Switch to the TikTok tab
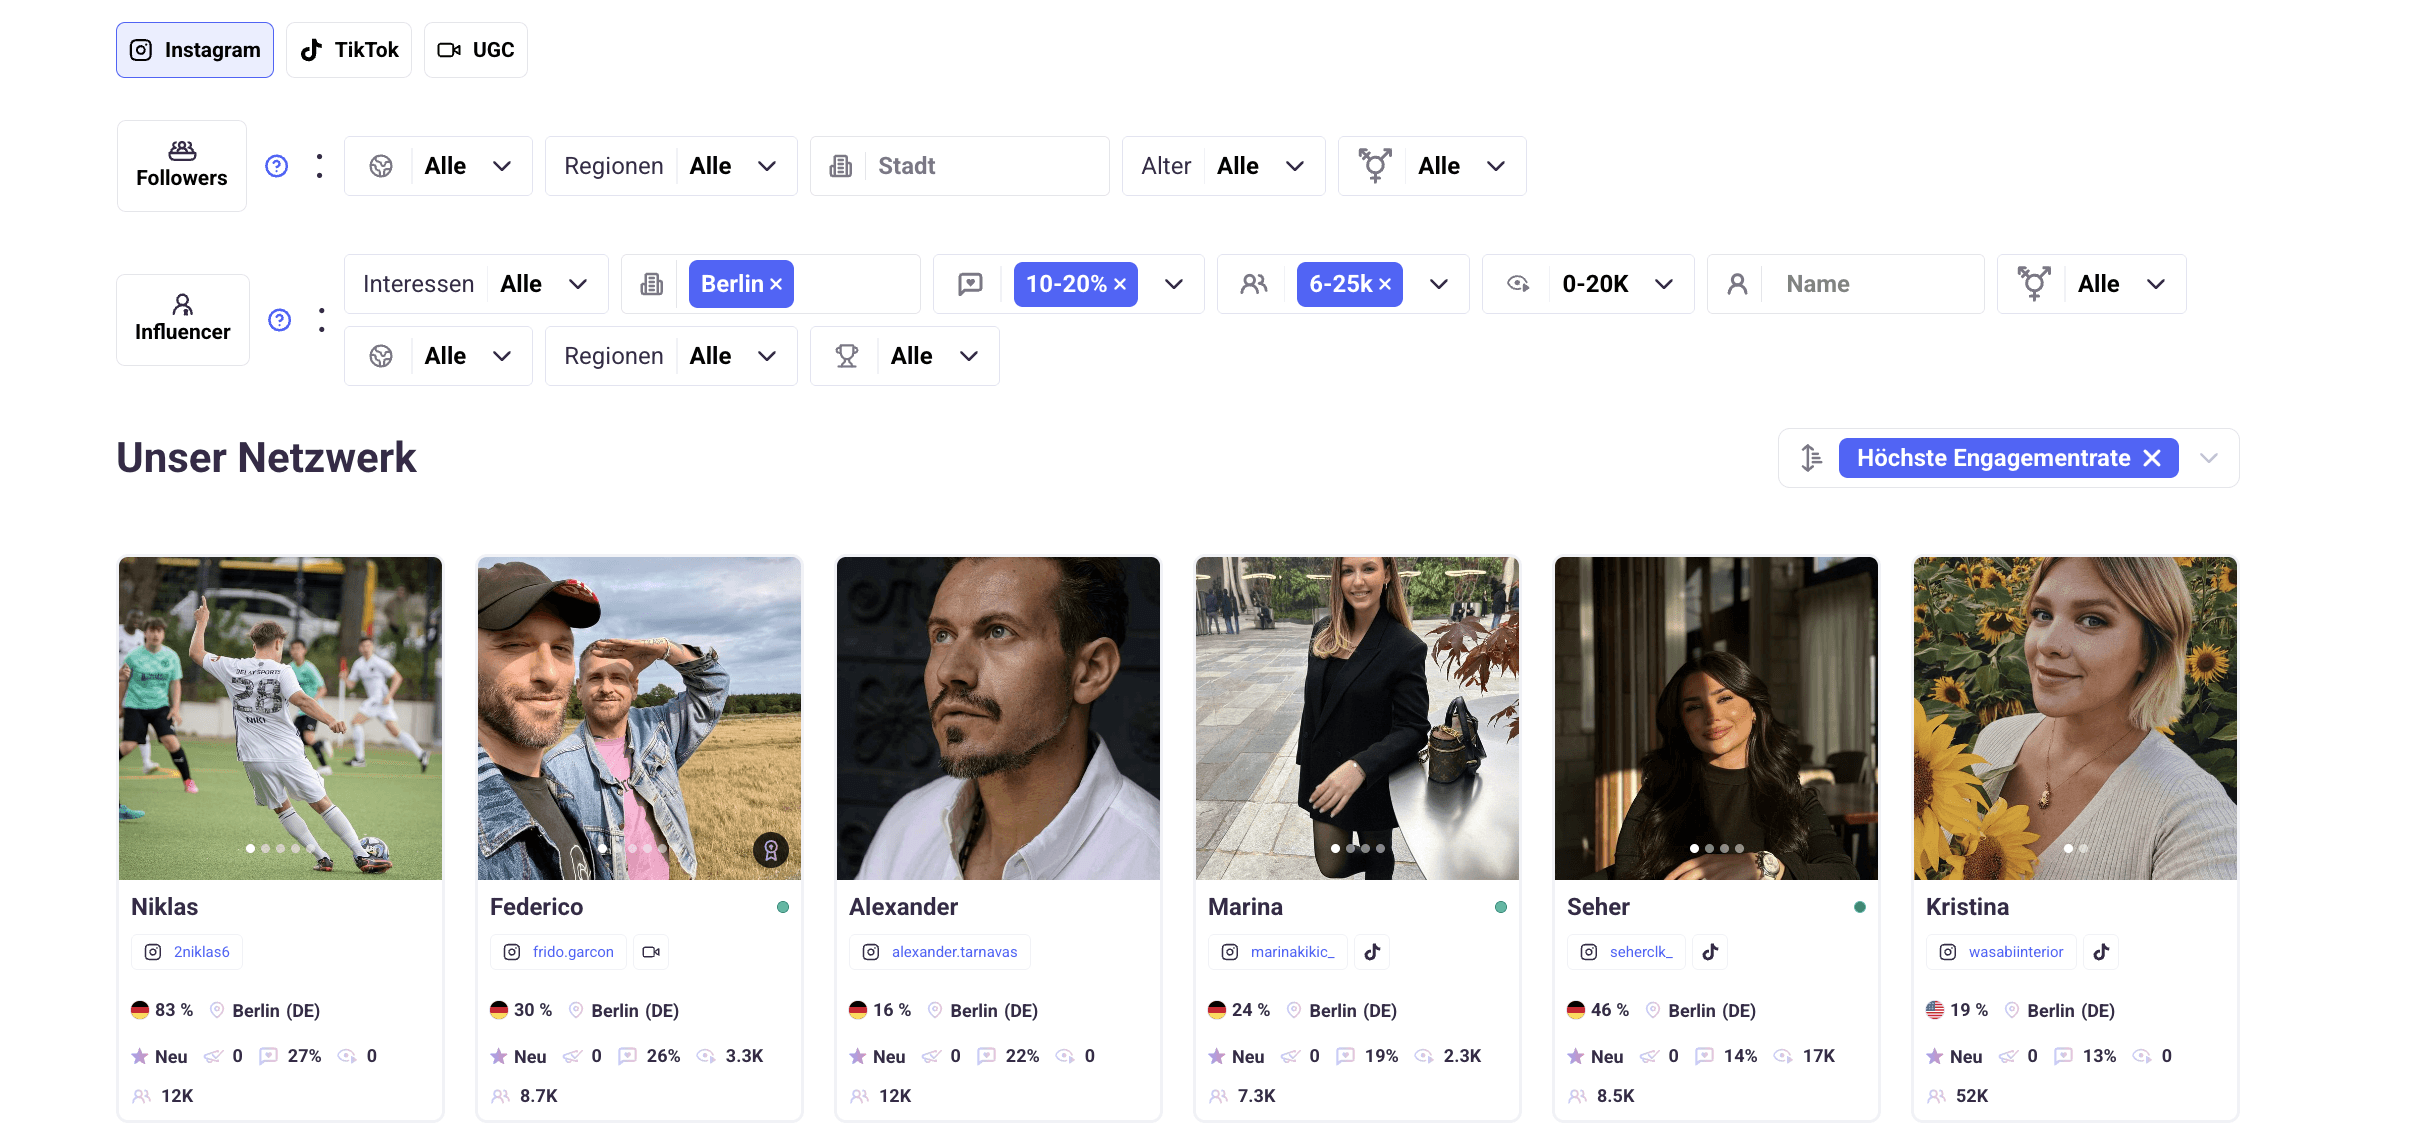Image resolution: width=2416 pixels, height=1142 pixels. click(349, 50)
